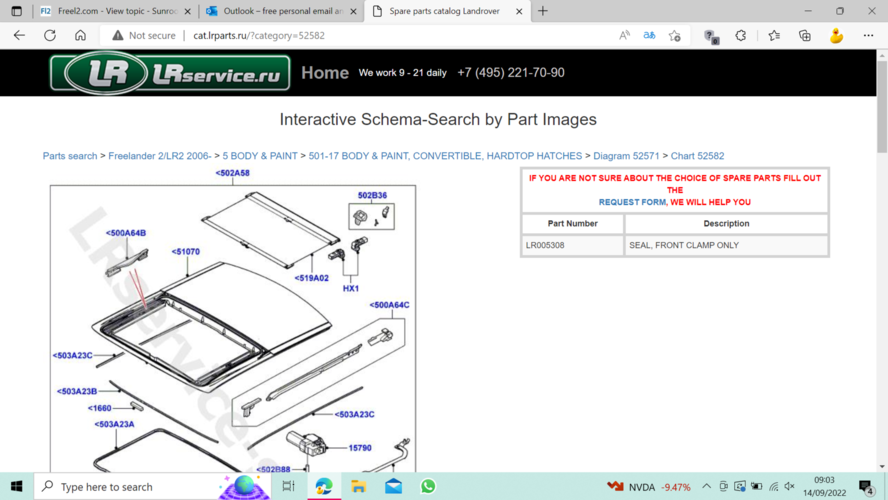
Task: Open Microsoft Edge from the taskbar
Action: [x=324, y=486]
